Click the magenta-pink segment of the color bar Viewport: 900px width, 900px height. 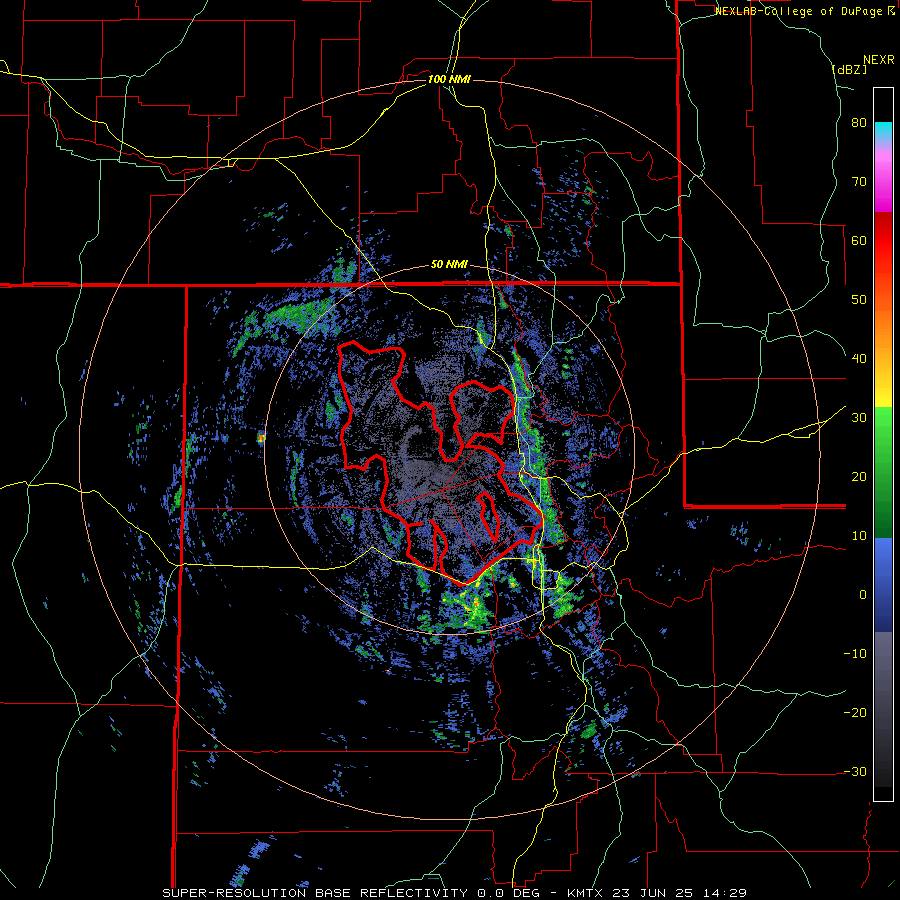click(883, 183)
